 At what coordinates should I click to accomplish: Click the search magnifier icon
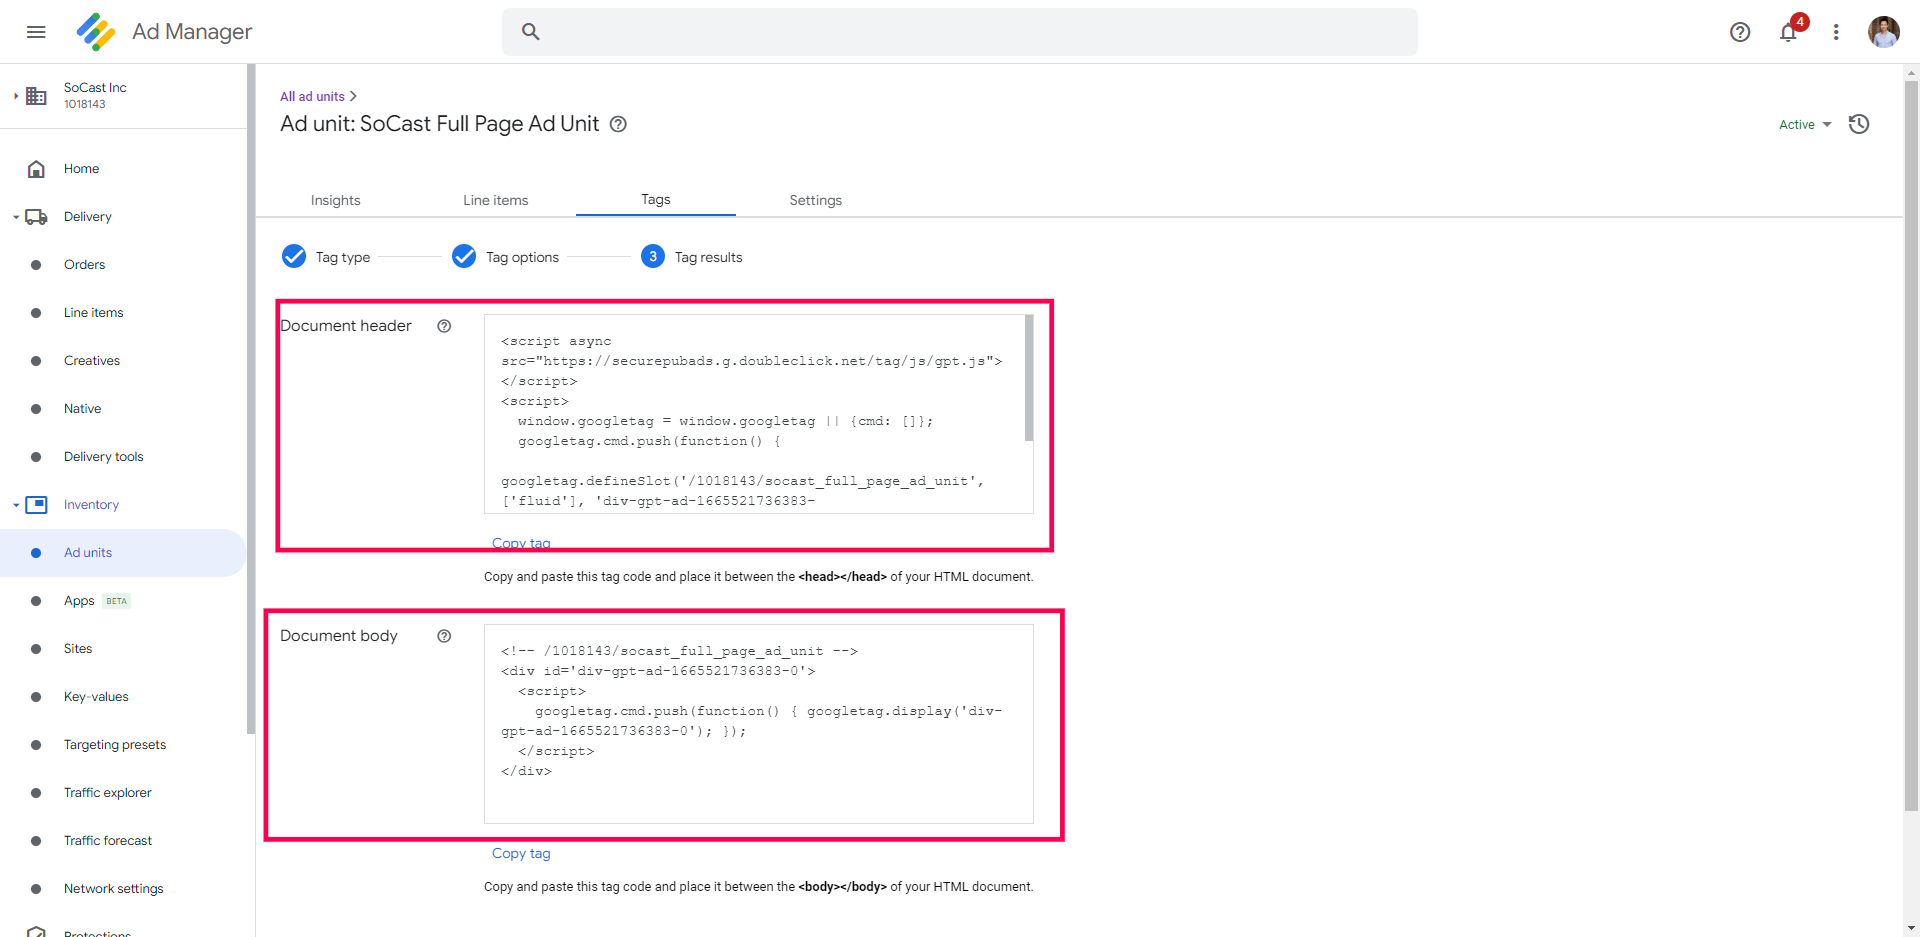pos(531,32)
